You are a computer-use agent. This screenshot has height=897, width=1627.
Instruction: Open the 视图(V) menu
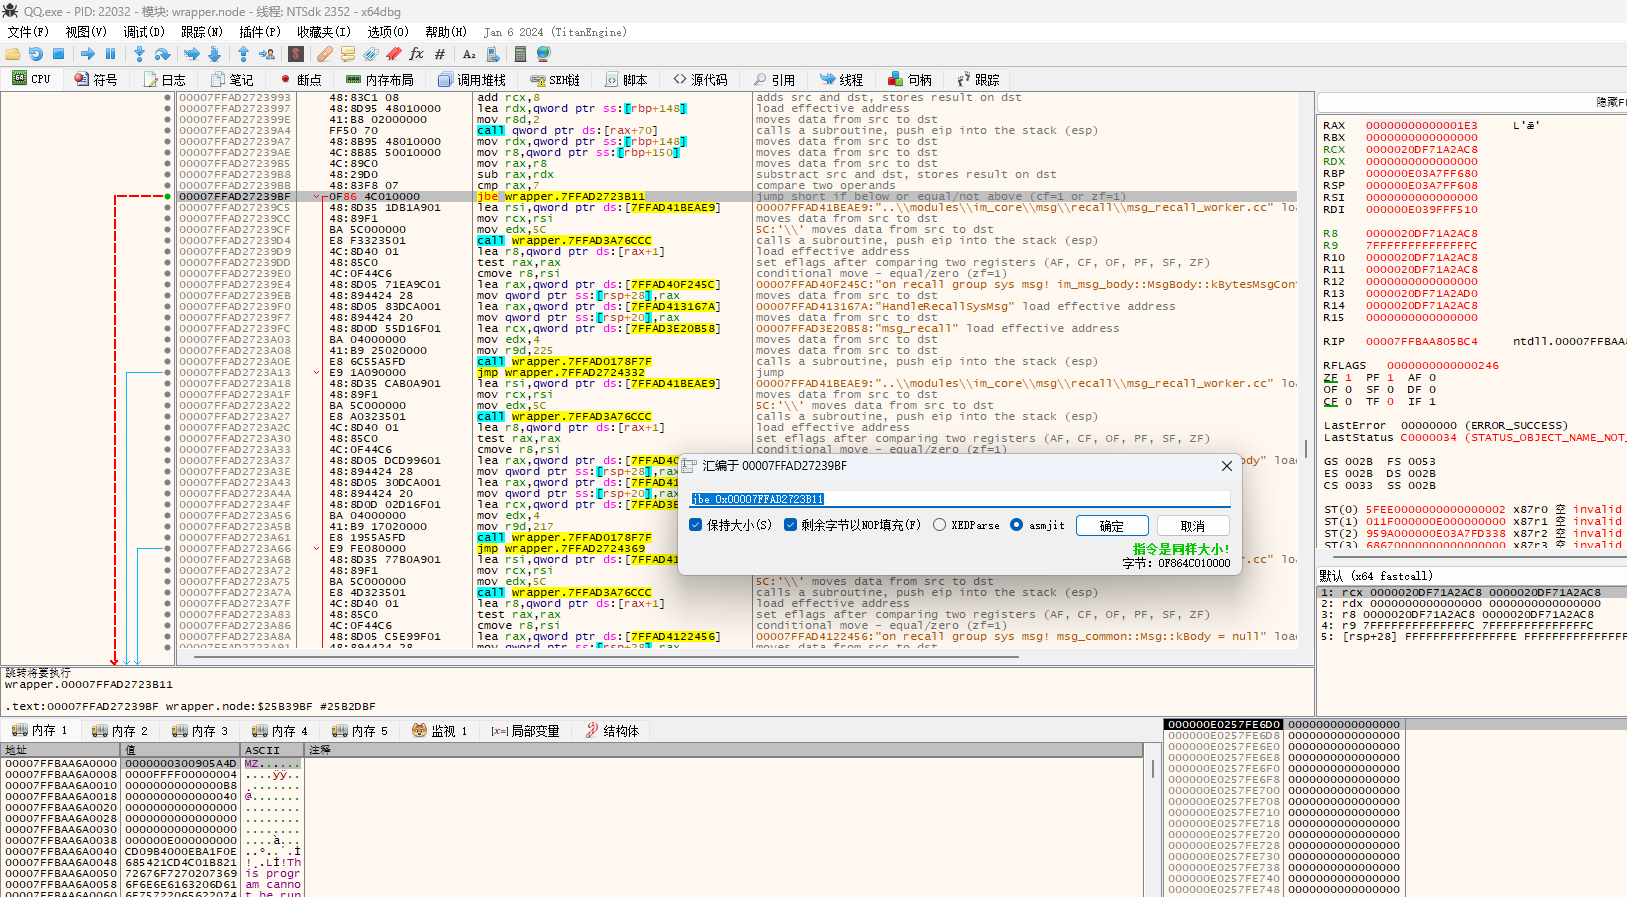click(86, 32)
